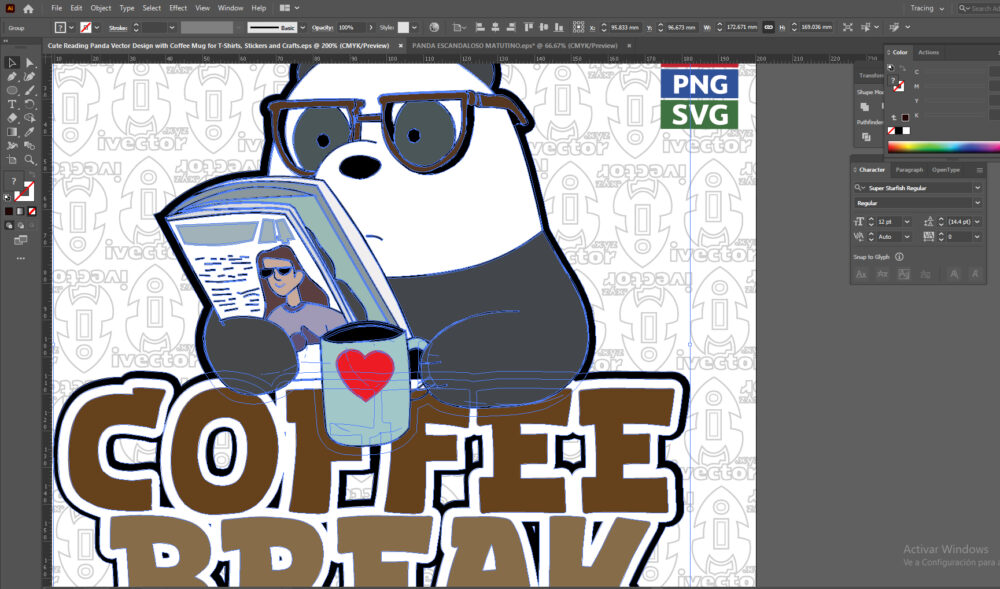The width and height of the screenshot is (1000, 589).
Task: Select the Shape Builder tool
Action: click(29, 118)
